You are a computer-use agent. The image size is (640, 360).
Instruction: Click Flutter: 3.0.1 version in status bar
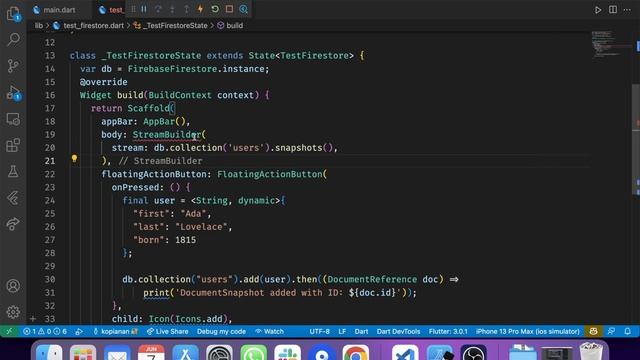coord(448,331)
